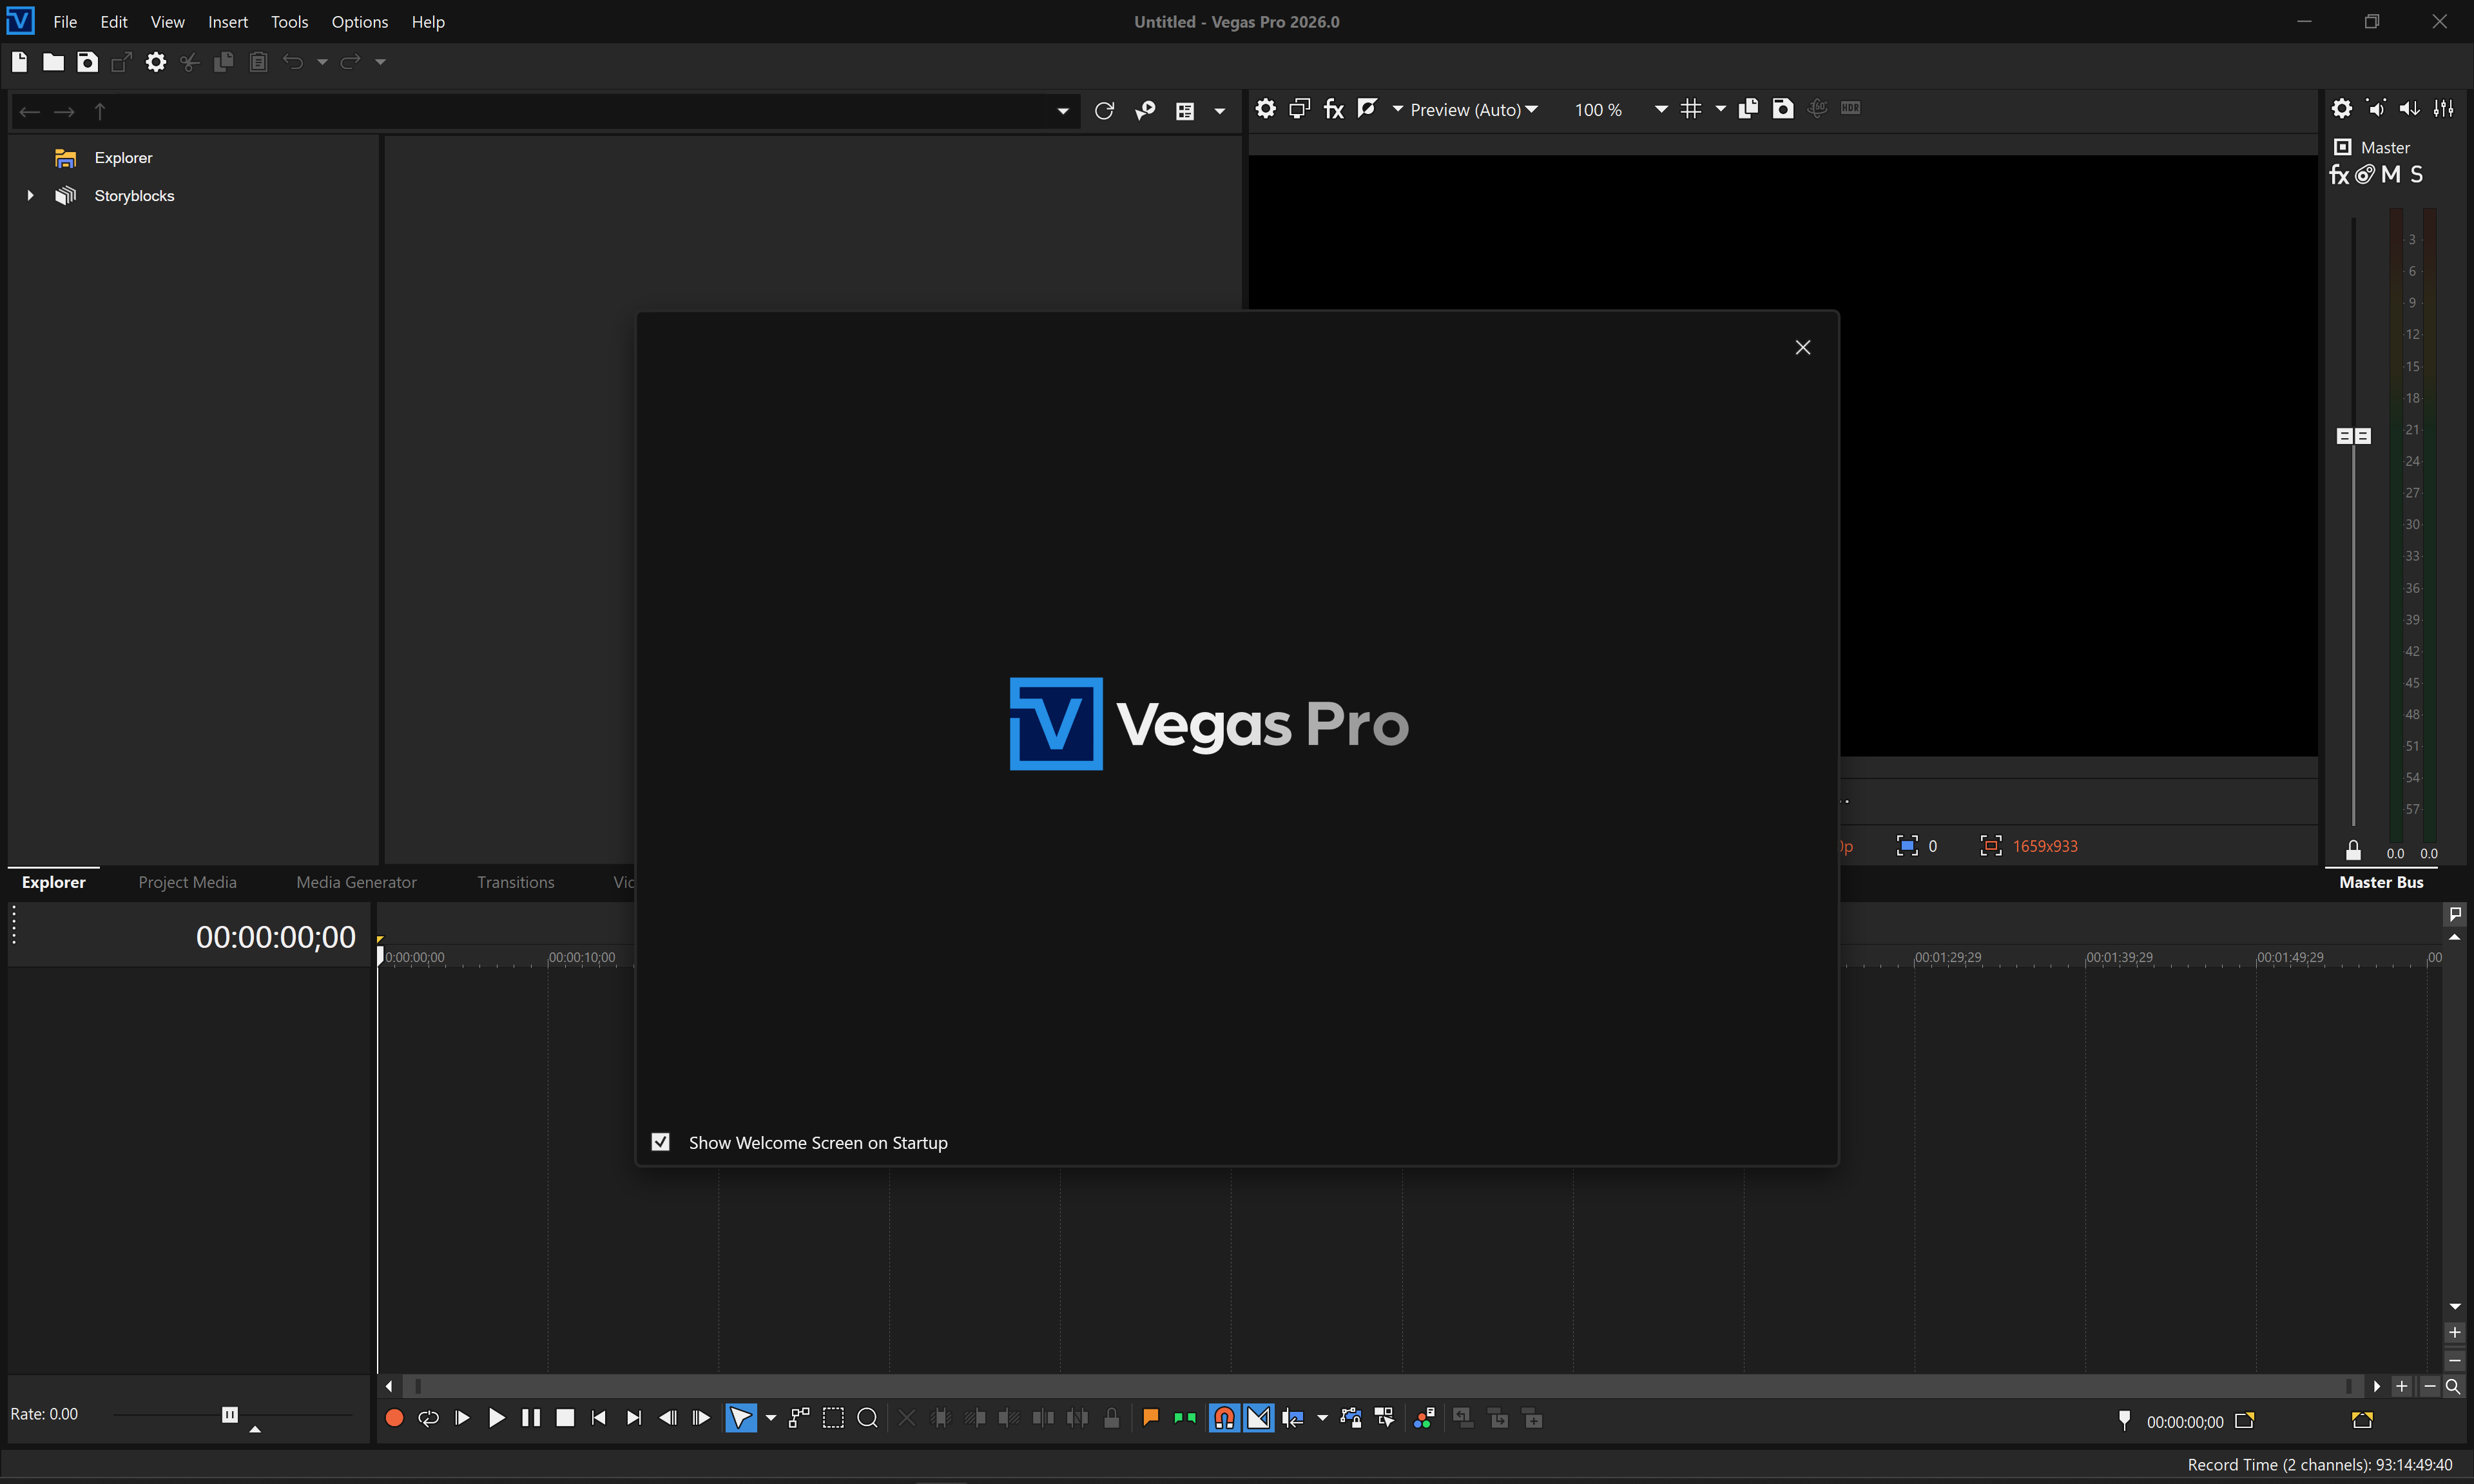Open Master FX button

[x=2339, y=175]
